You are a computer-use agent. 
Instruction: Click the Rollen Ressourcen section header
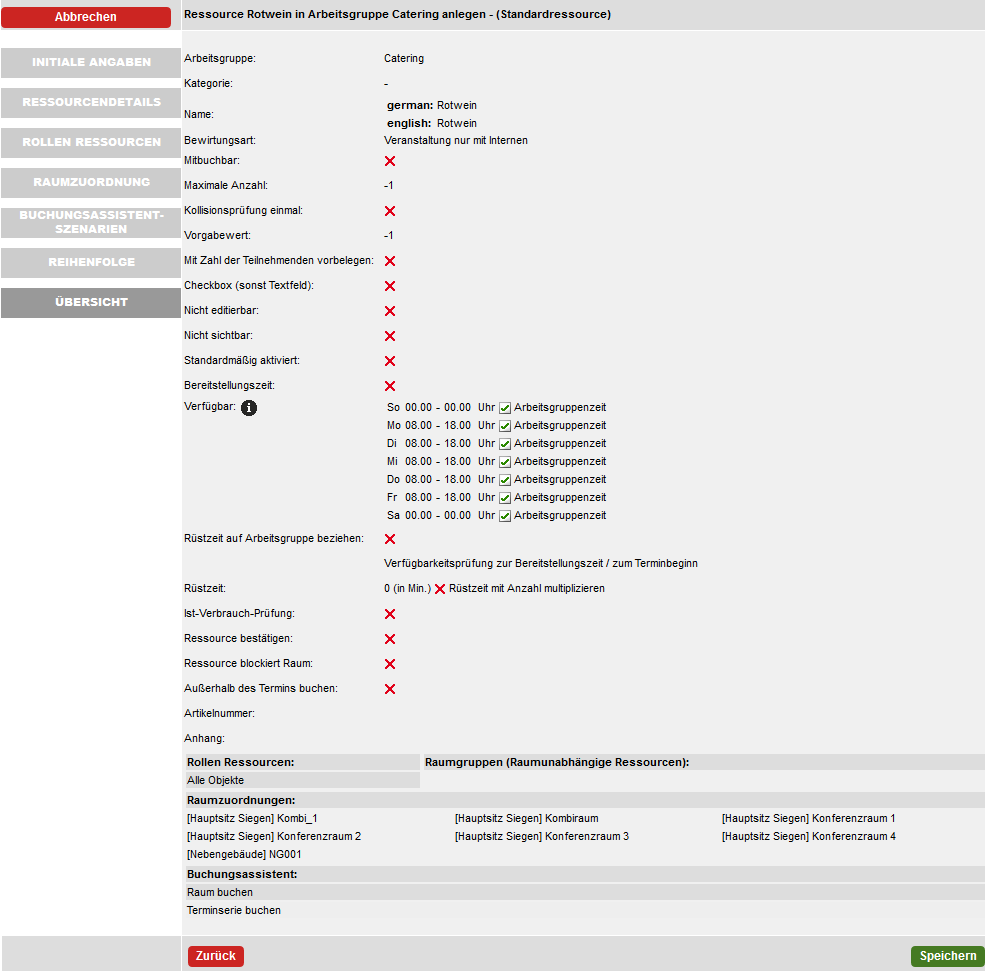[x=302, y=762]
